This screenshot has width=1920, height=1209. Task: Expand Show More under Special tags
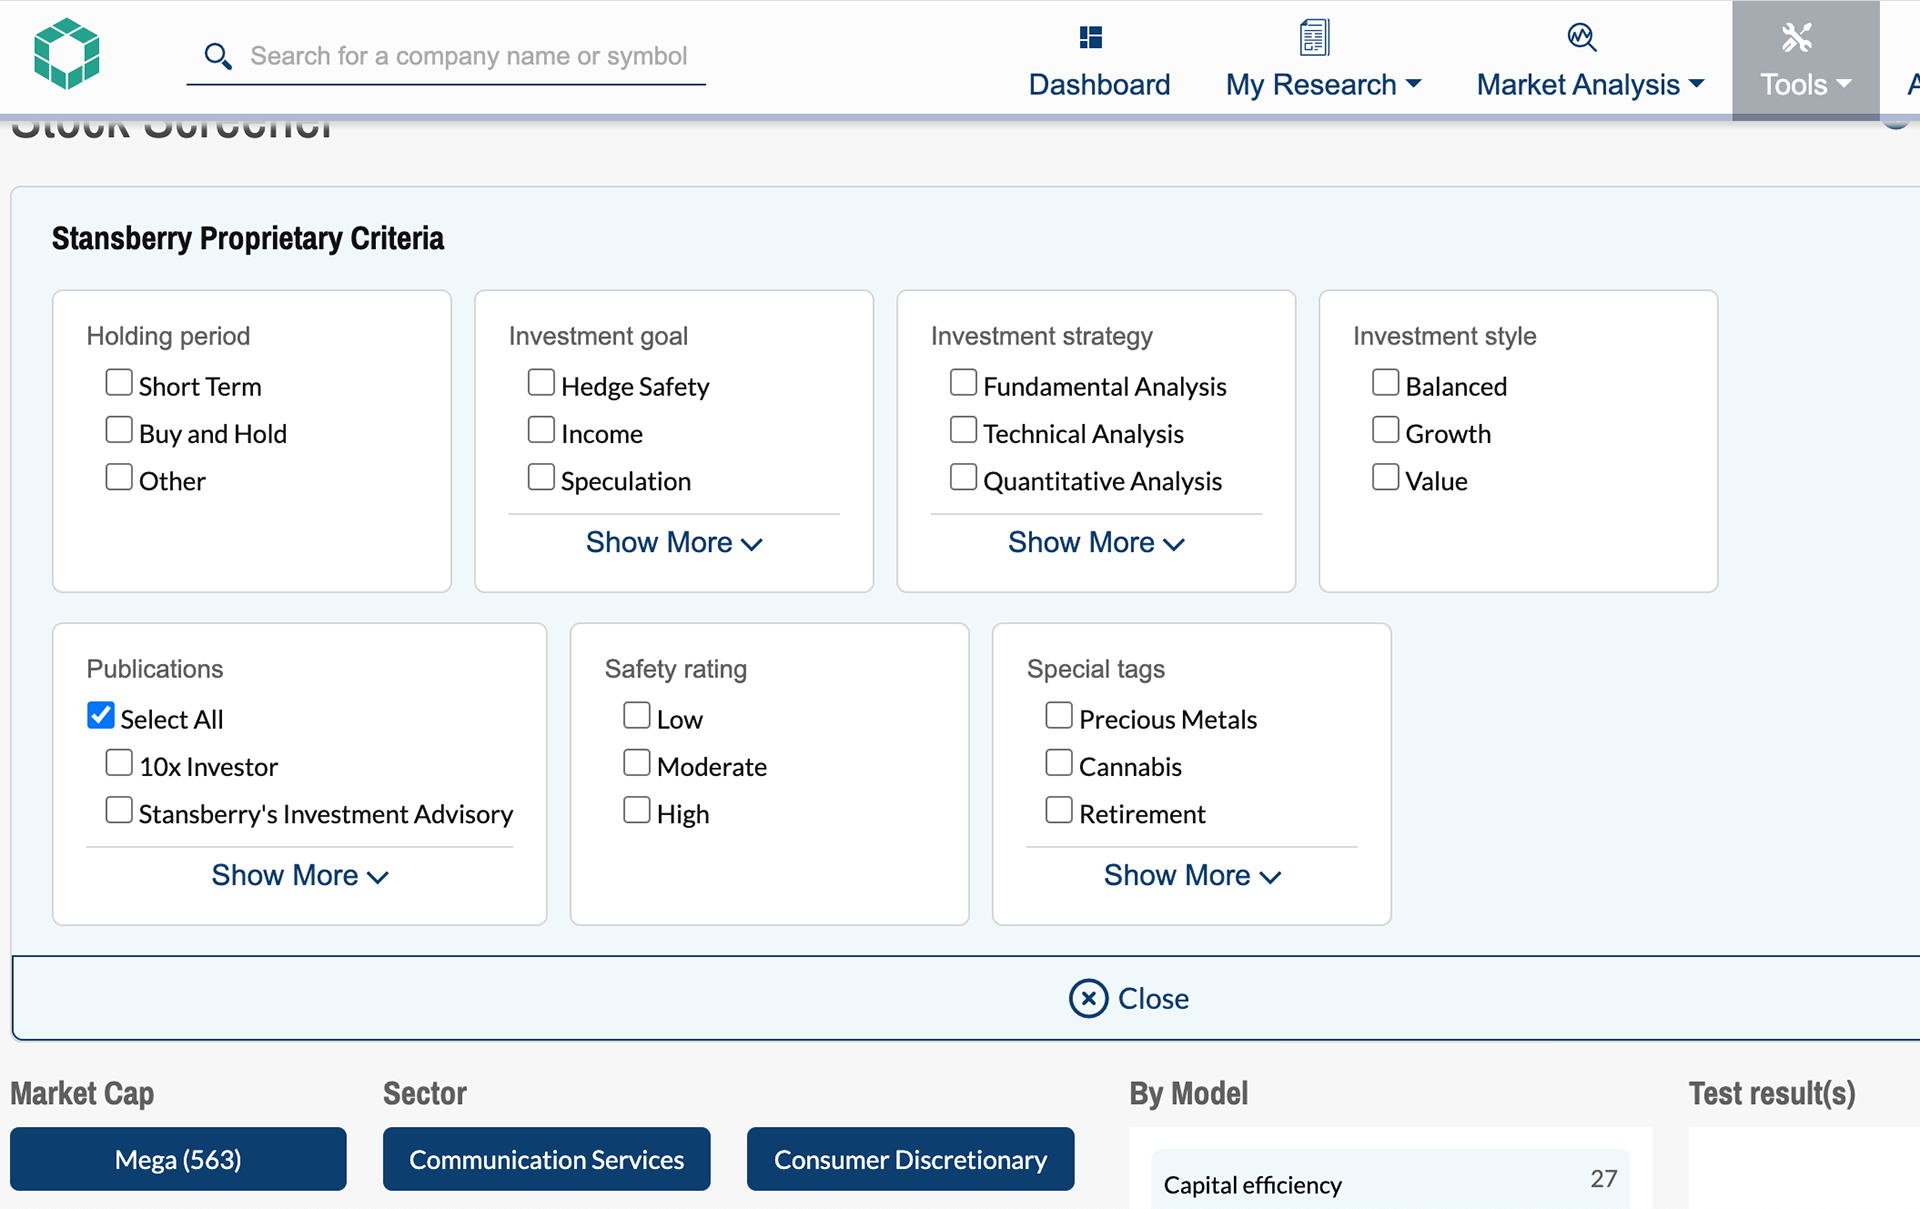(x=1192, y=875)
